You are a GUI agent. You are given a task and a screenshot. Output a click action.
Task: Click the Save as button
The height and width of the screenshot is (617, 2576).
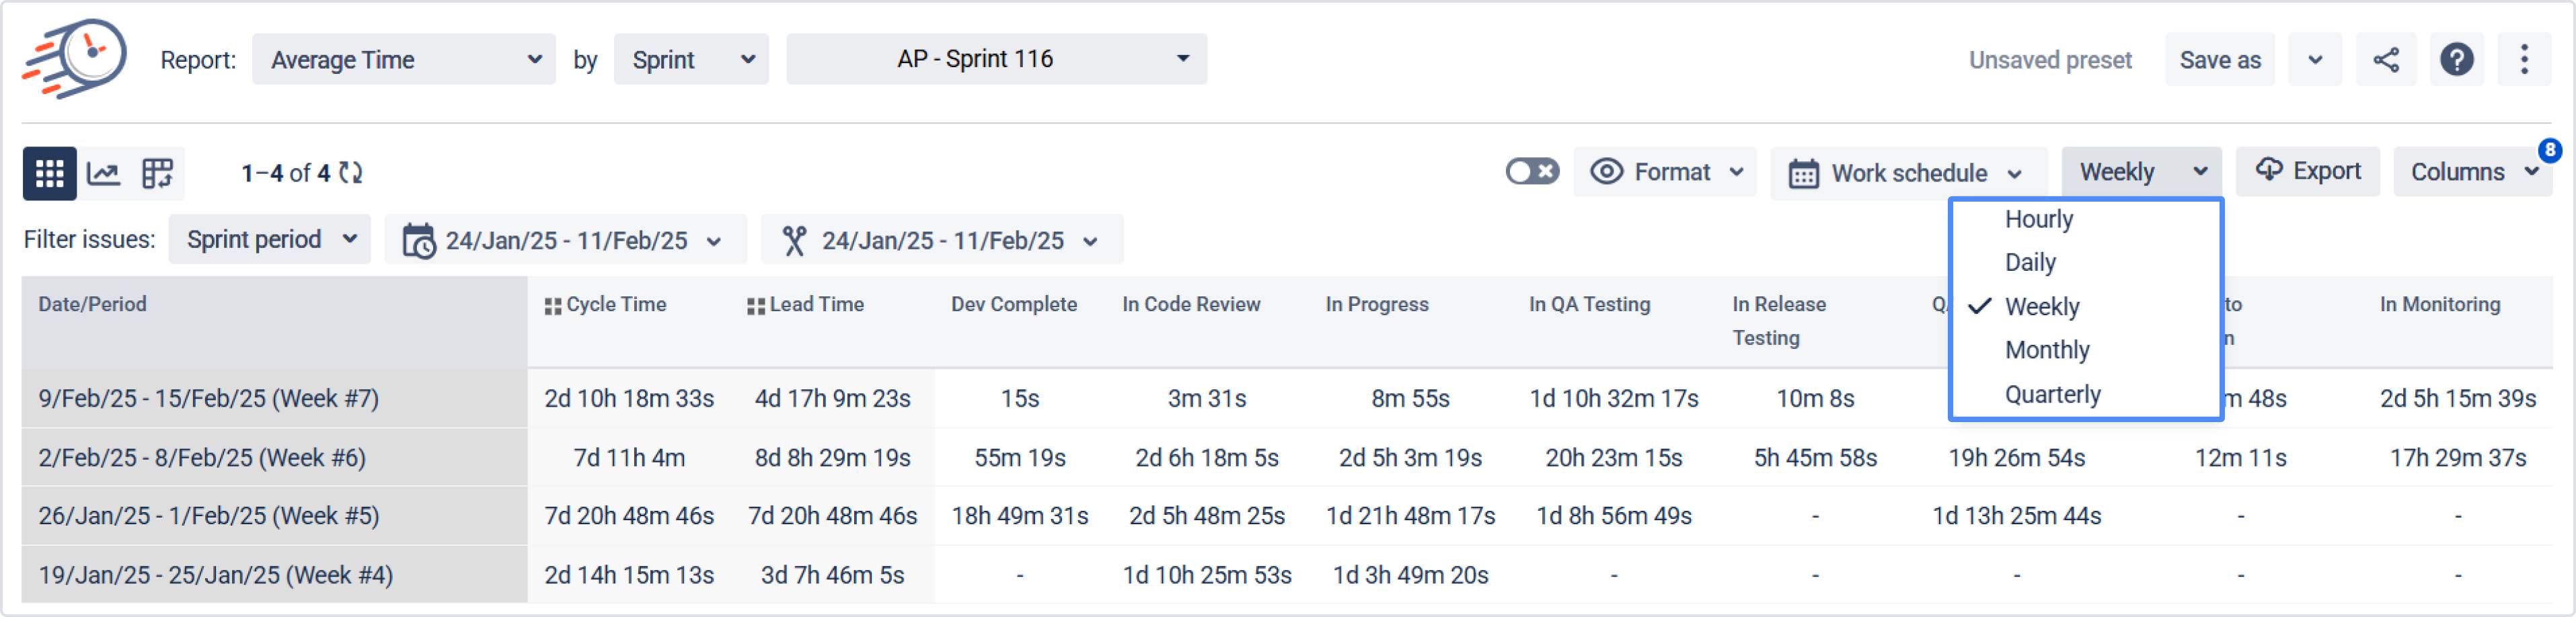(2220, 60)
